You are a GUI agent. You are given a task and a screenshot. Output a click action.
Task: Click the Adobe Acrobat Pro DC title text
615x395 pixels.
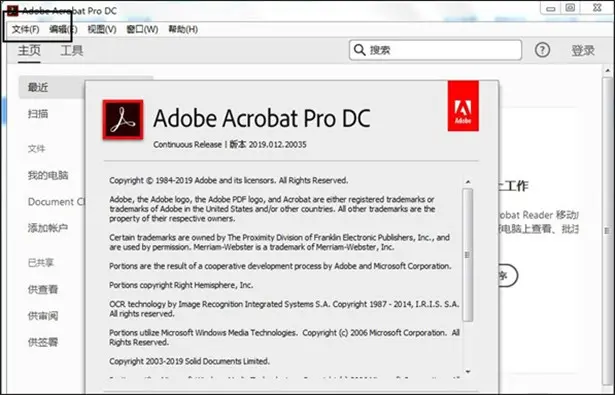click(262, 118)
